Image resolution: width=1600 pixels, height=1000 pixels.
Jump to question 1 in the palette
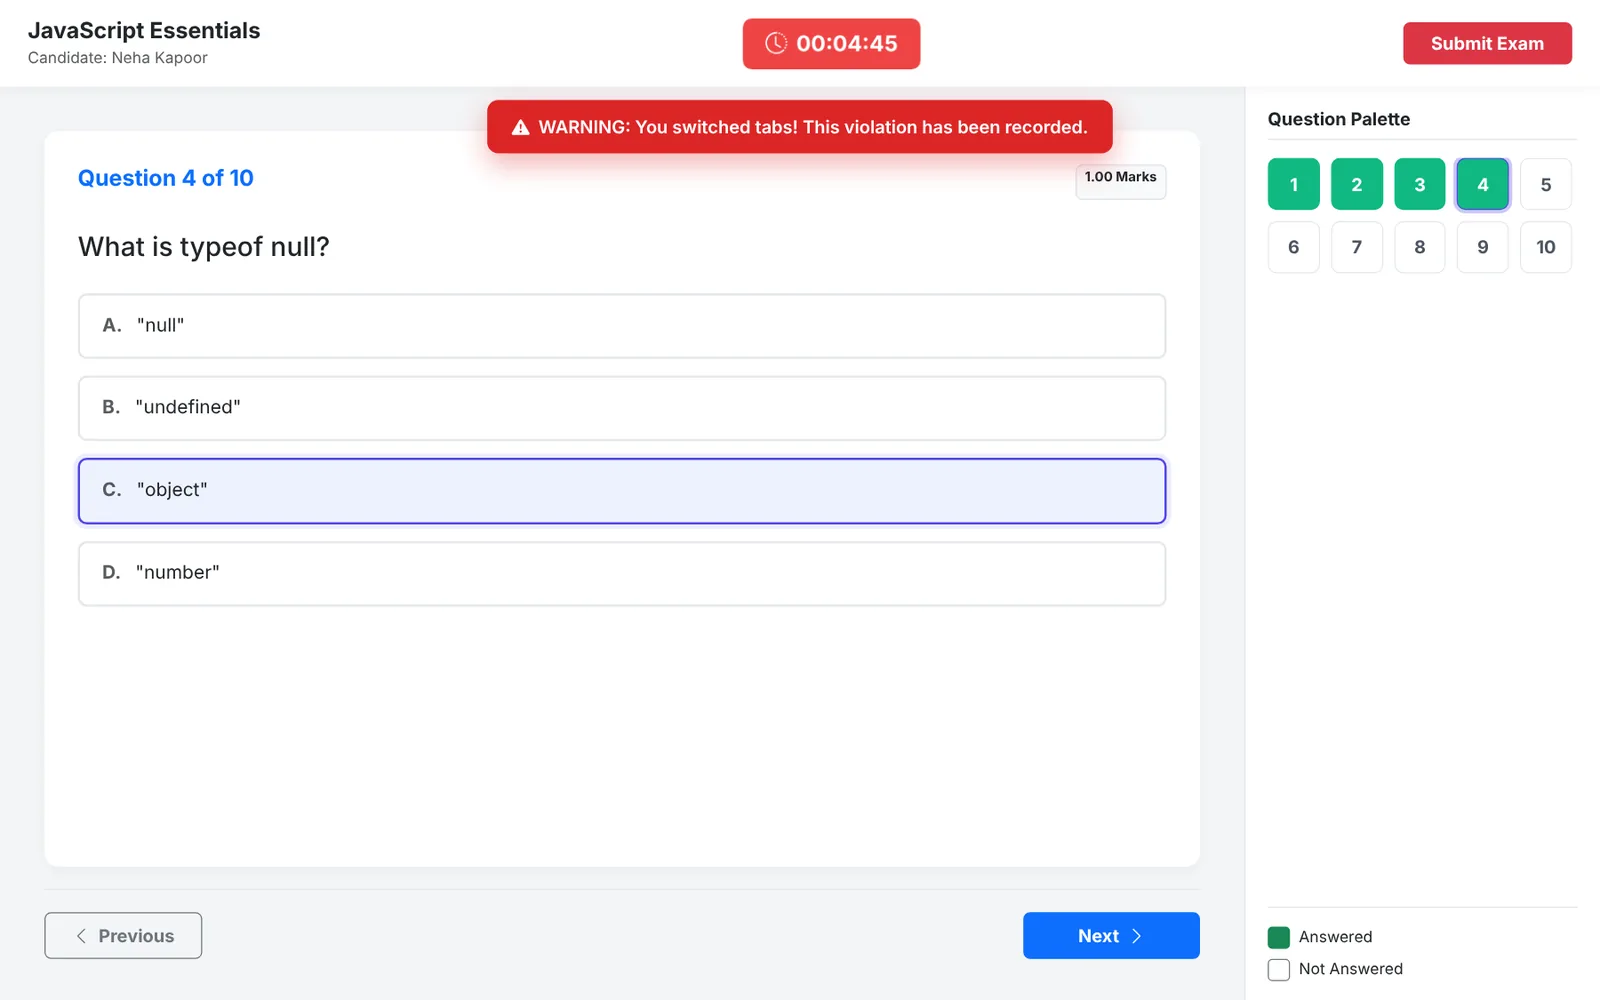pyautogui.click(x=1294, y=184)
